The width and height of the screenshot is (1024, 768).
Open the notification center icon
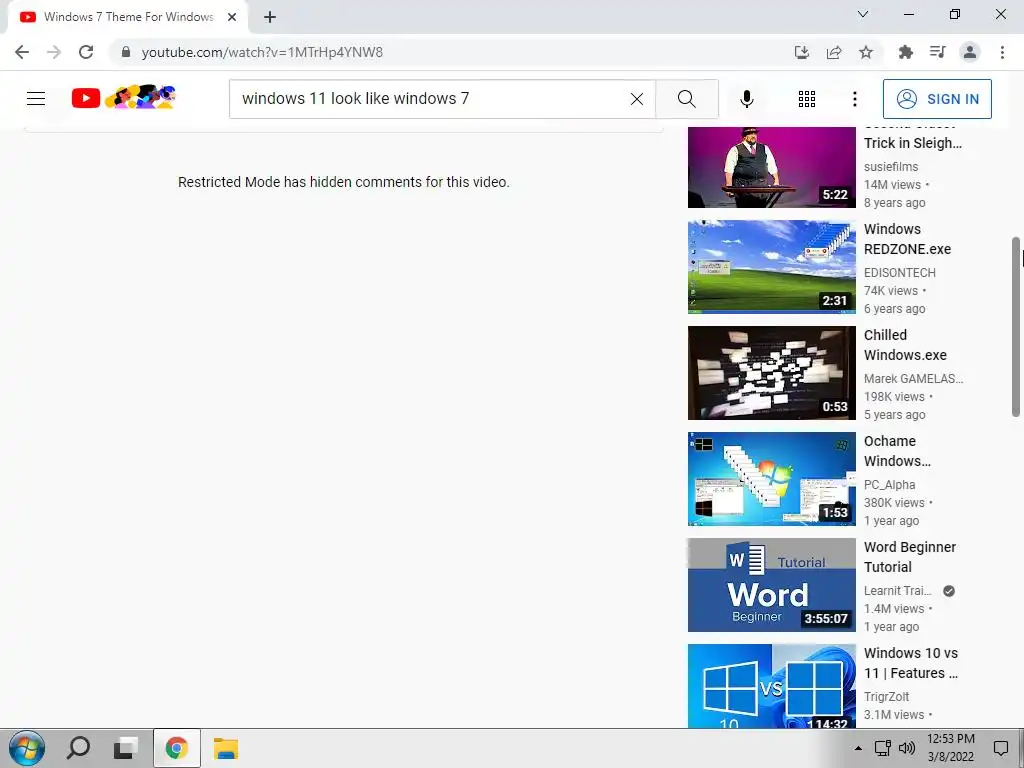1000,748
